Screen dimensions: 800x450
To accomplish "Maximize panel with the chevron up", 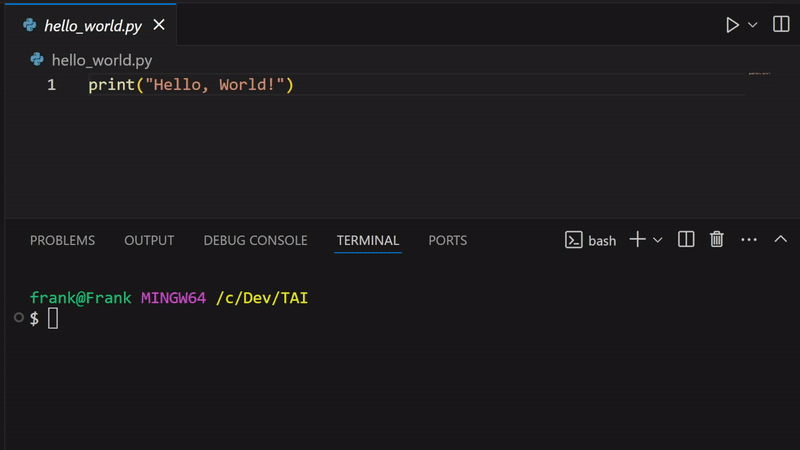I will (x=781, y=239).
